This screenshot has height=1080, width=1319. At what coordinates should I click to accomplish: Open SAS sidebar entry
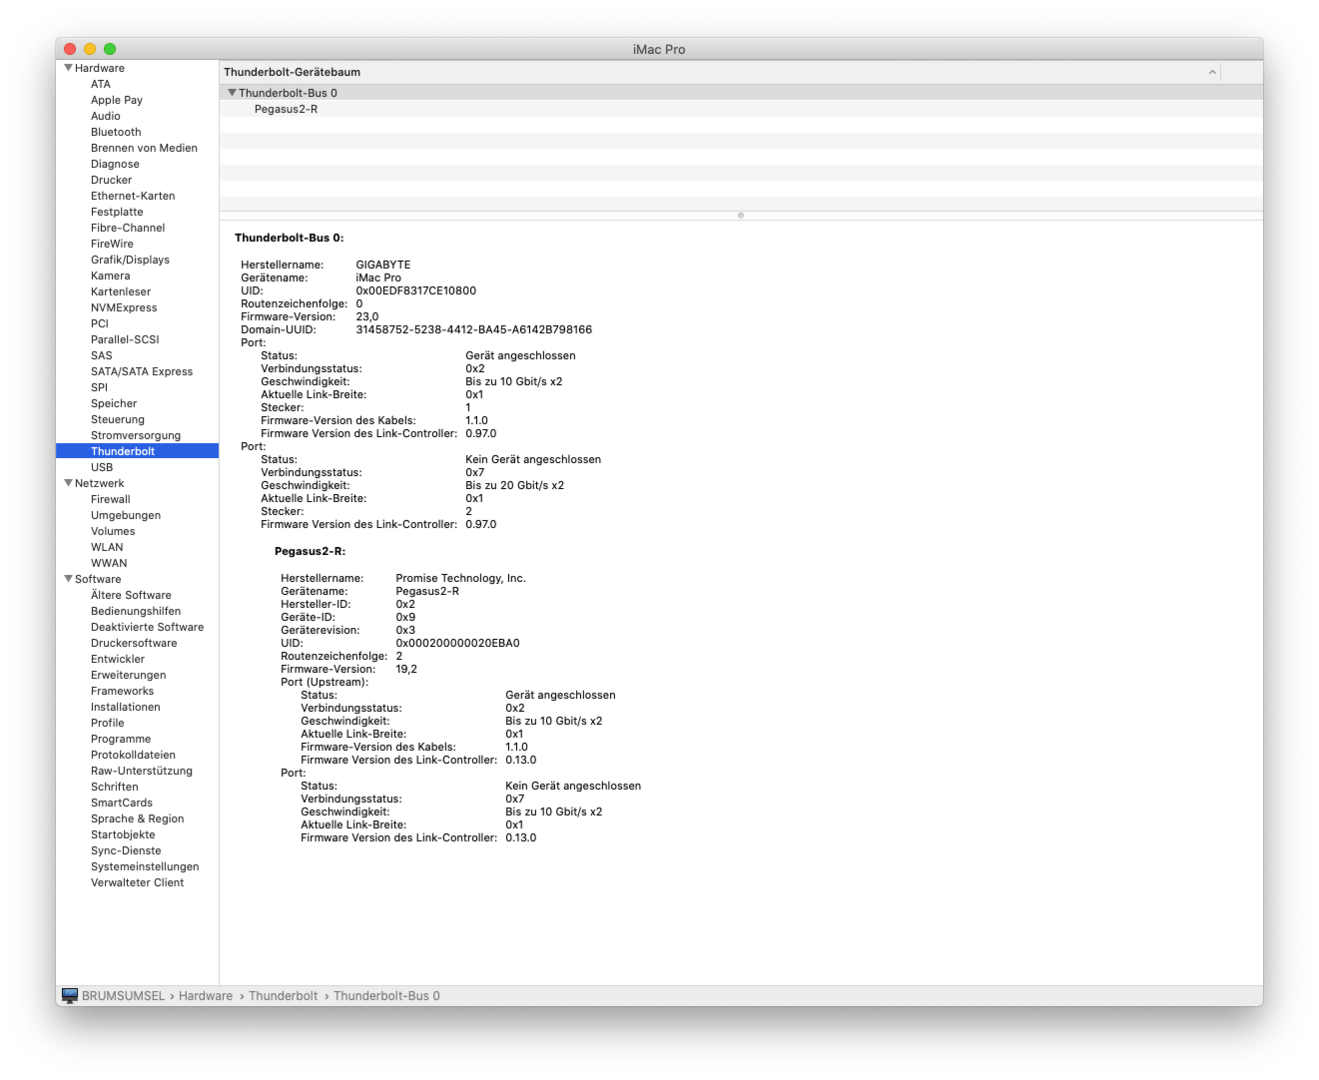click(x=102, y=356)
